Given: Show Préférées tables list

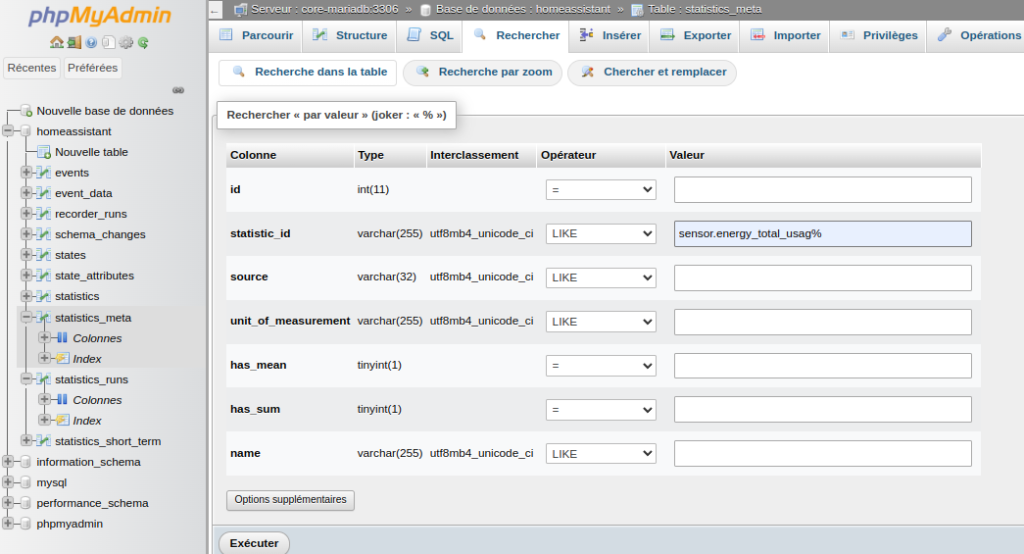Looking at the screenshot, I should pyautogui.click(x=93, y=68).
